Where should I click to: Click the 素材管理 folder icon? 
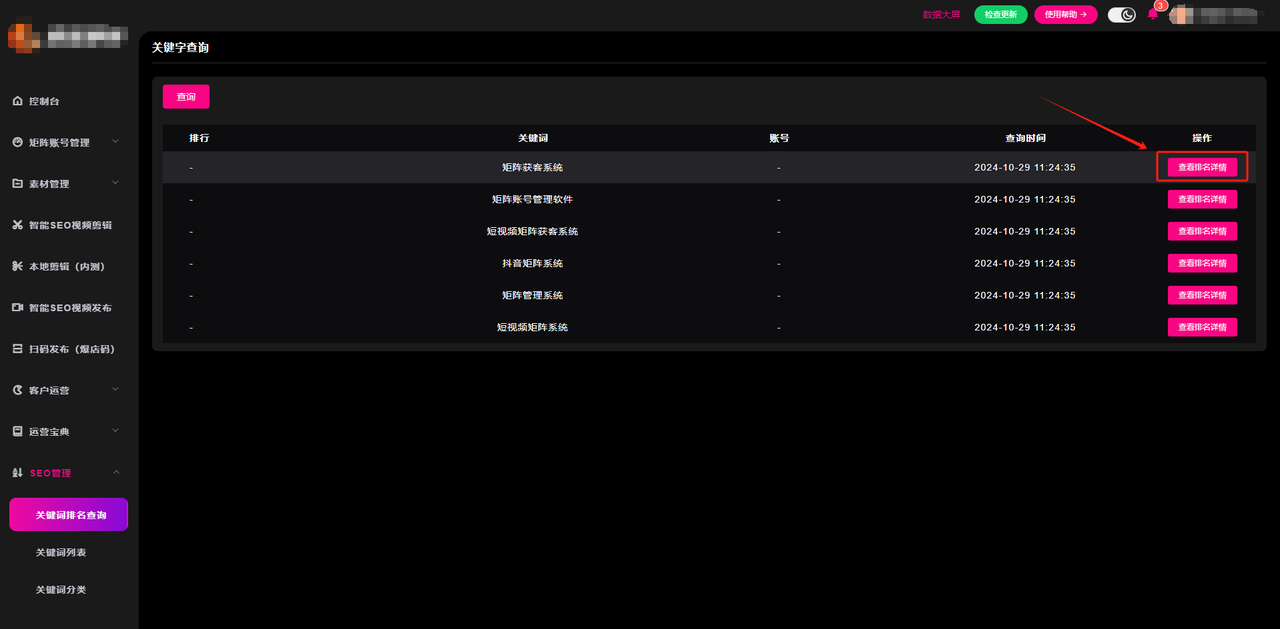click(x=17, y=184)
